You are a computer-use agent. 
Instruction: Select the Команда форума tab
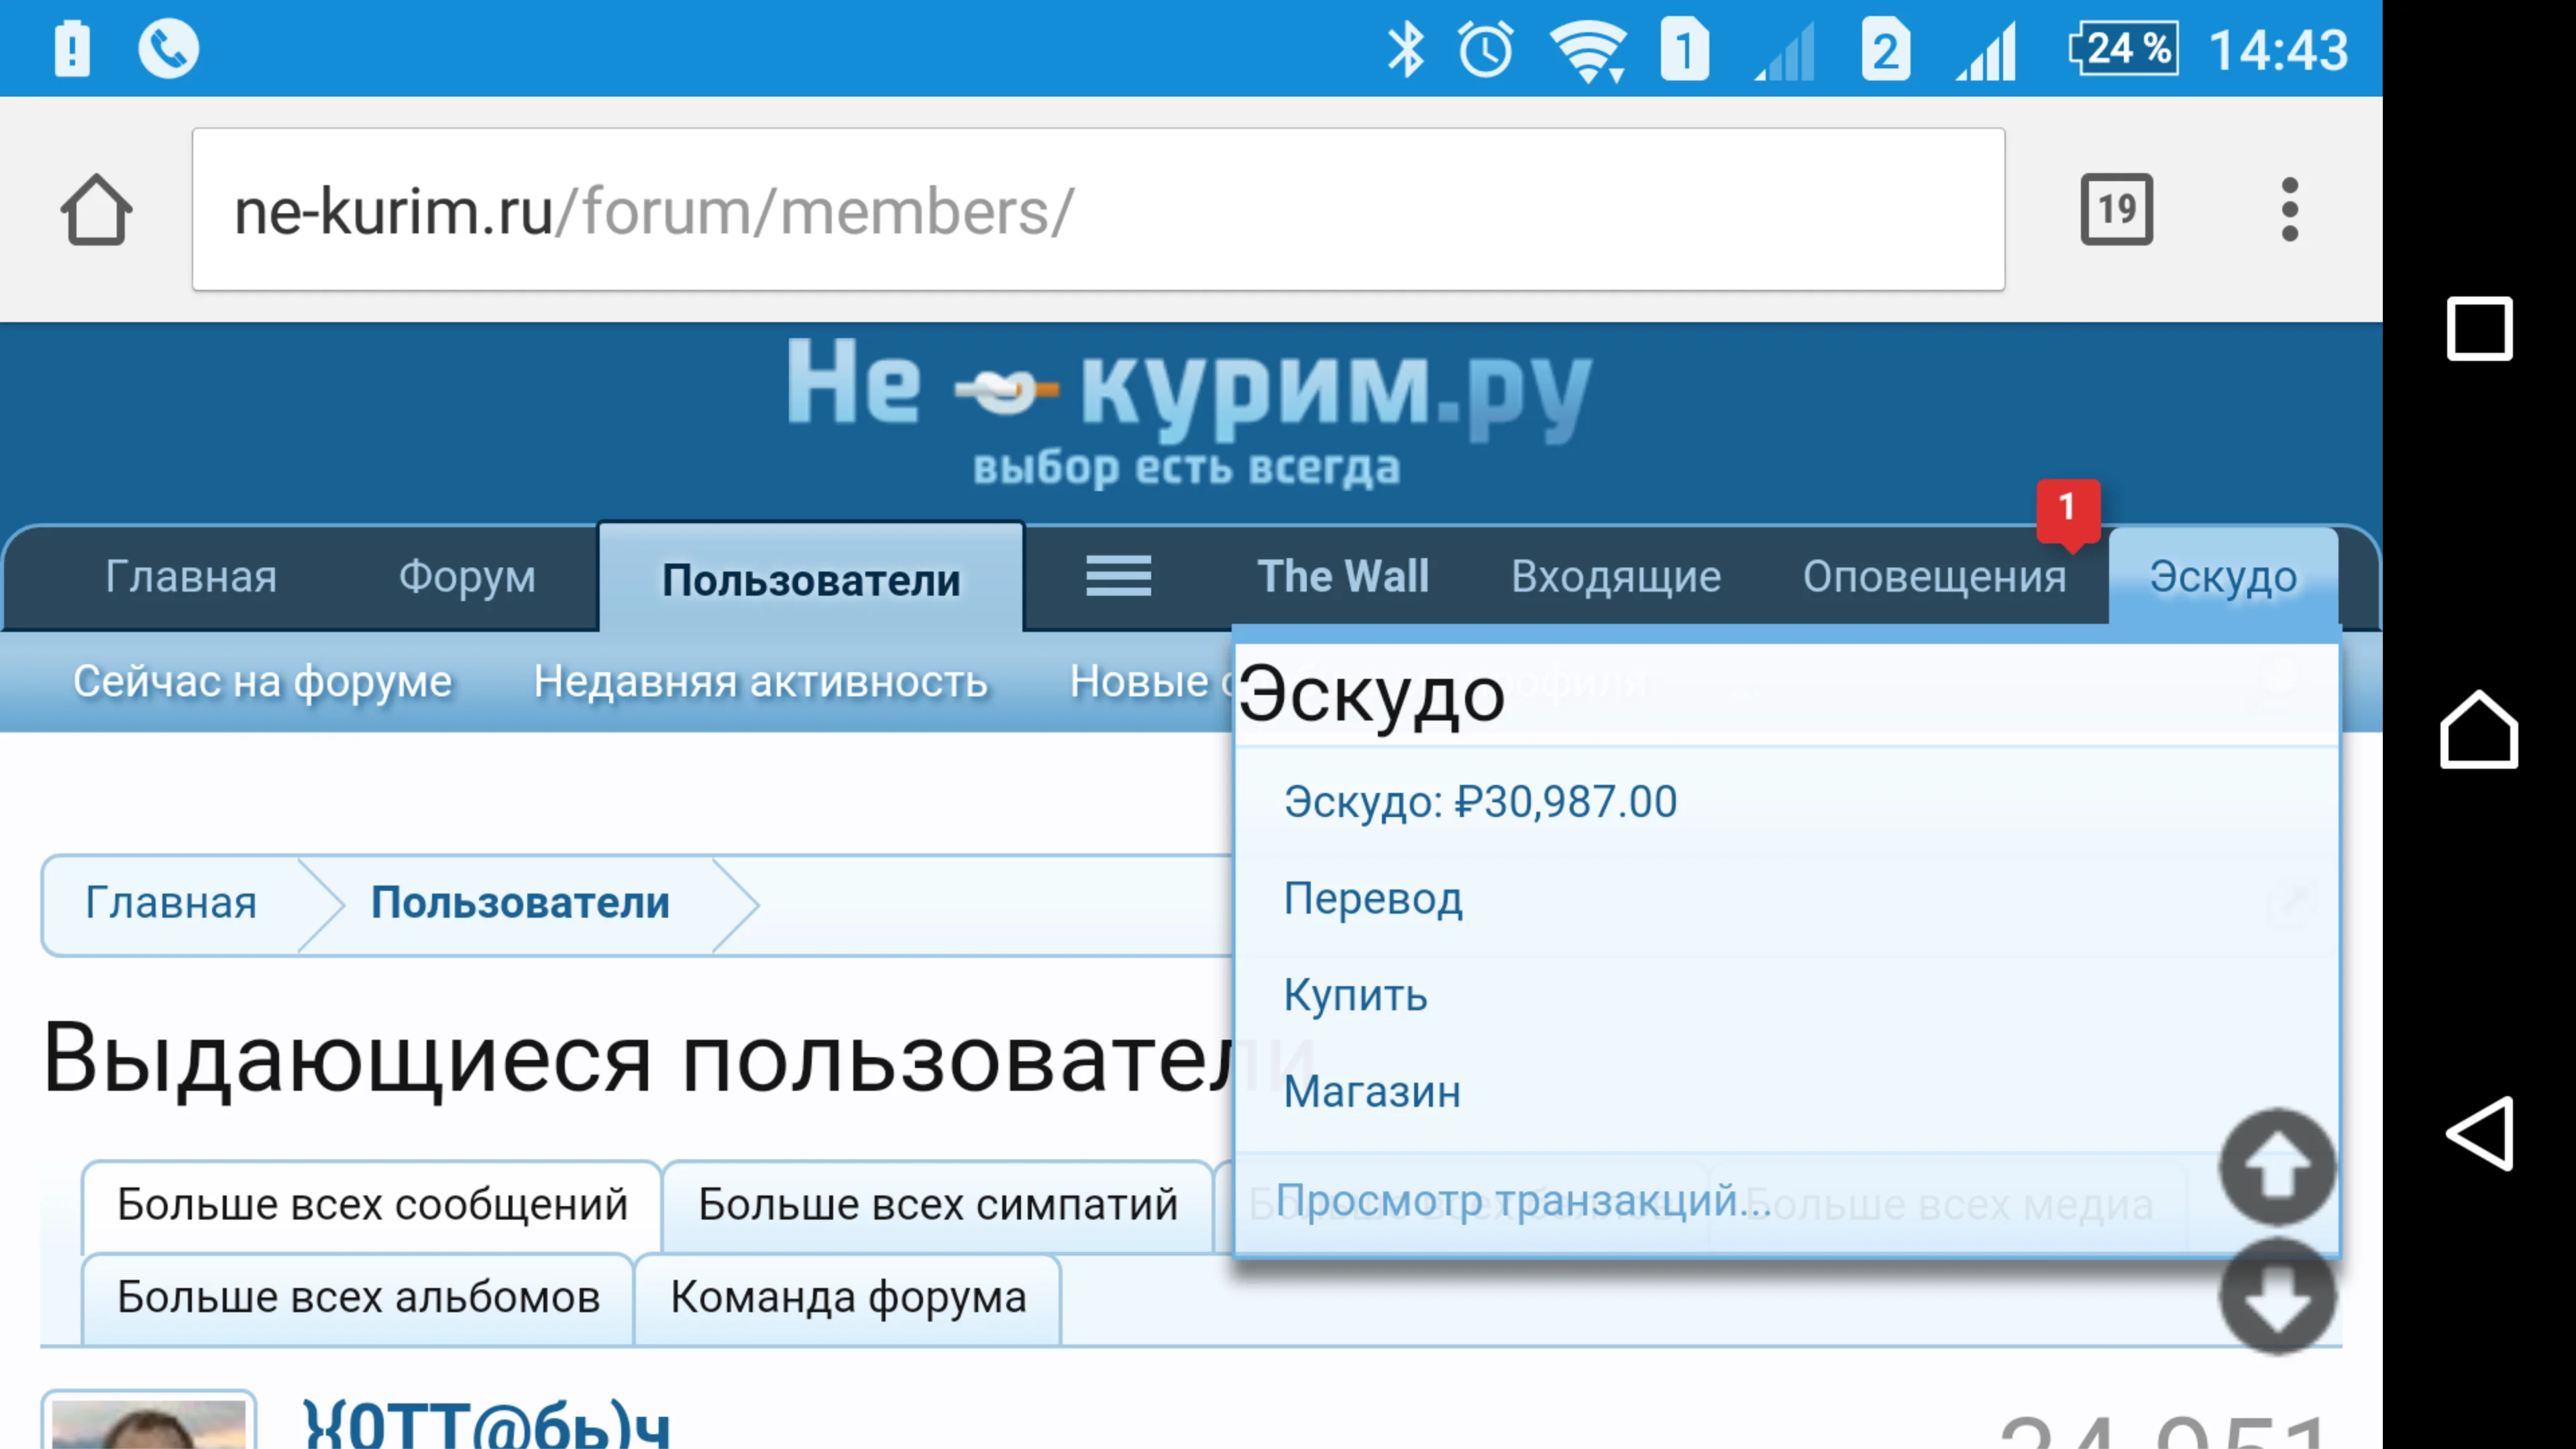click(847, 1298)
